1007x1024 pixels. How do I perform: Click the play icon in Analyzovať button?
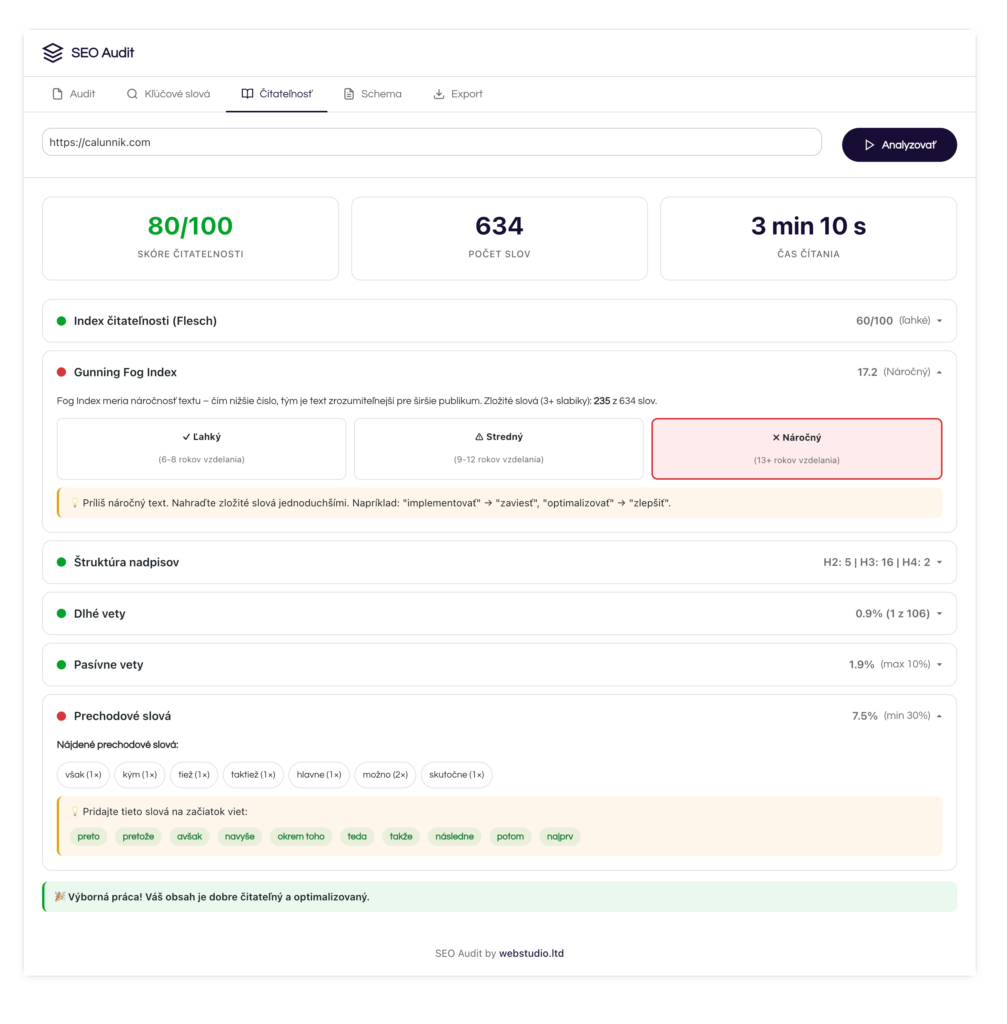[869, 145]
